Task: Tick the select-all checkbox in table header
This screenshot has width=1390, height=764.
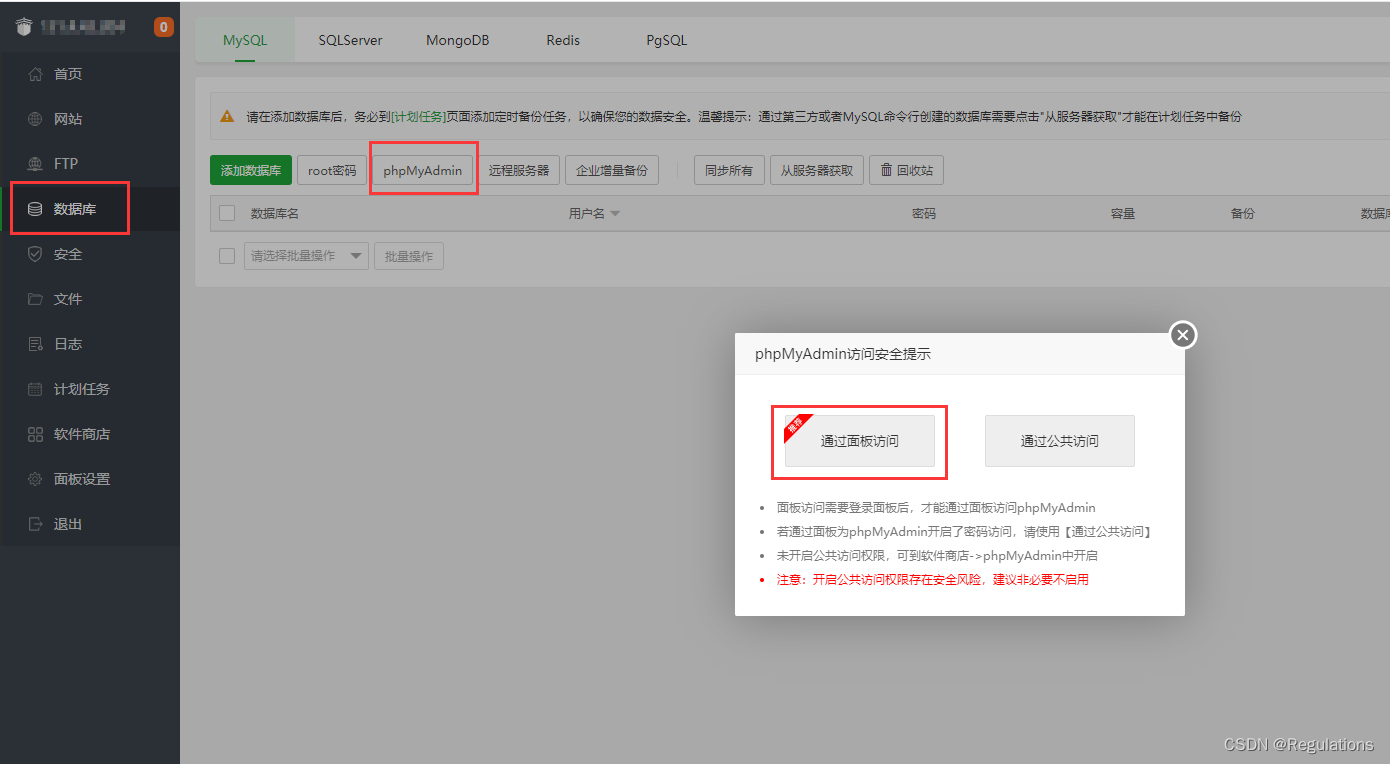Action: [227, 213]
